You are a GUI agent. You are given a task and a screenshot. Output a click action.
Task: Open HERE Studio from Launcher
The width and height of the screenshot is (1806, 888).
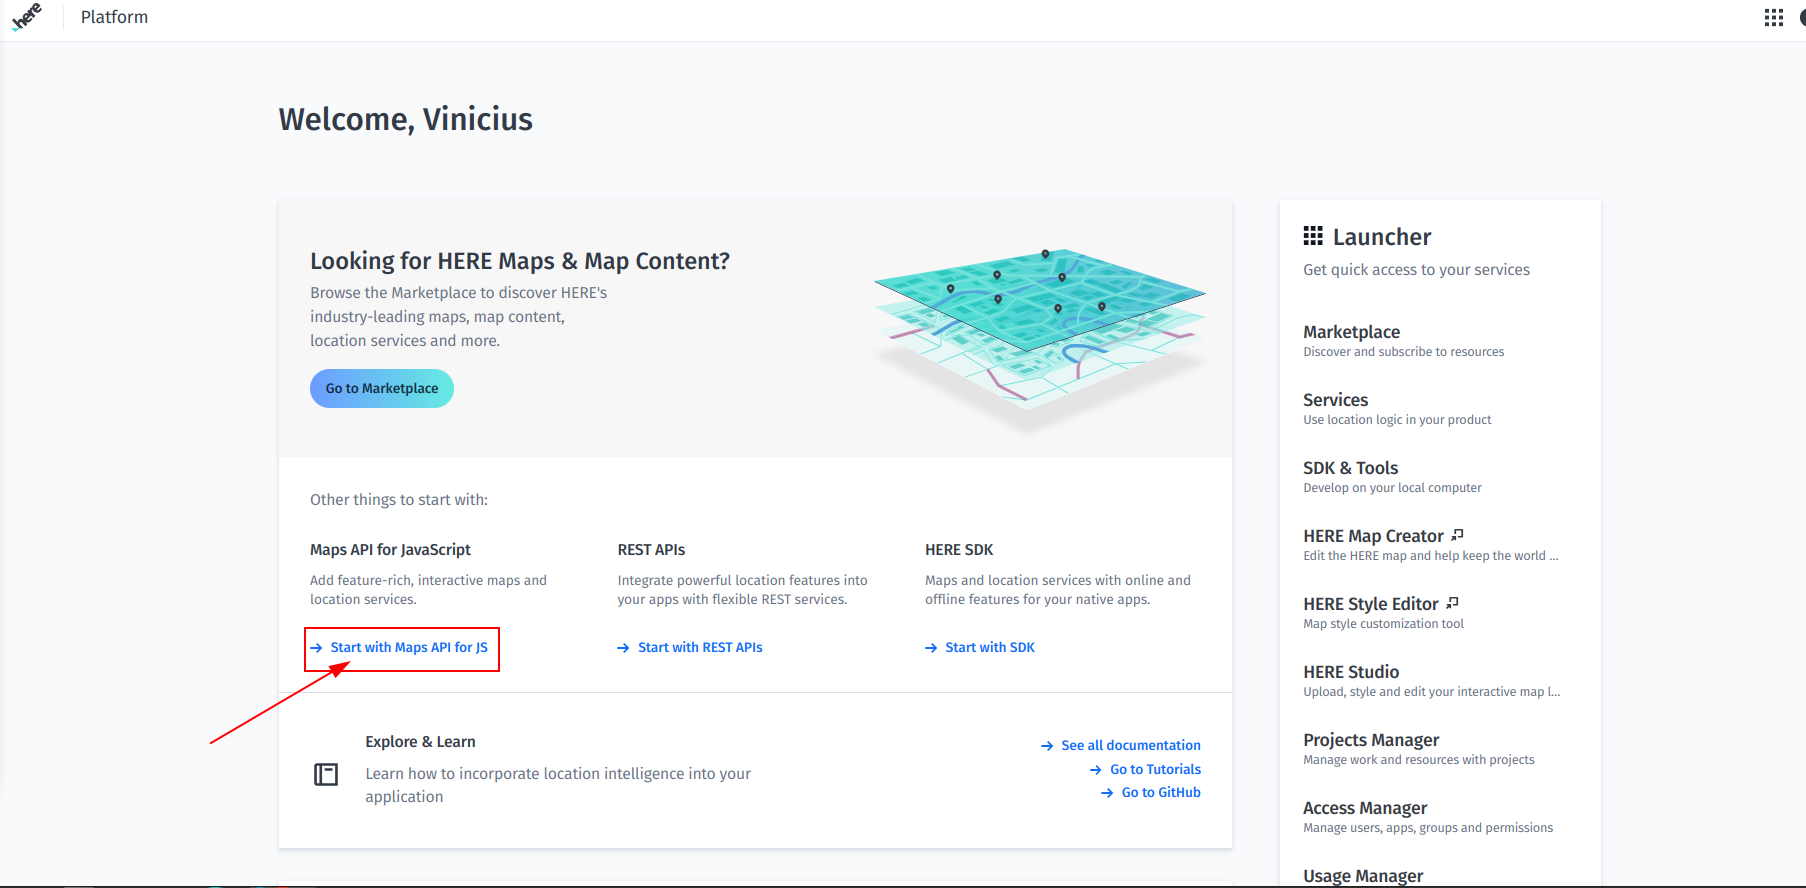pos(1351,672)
